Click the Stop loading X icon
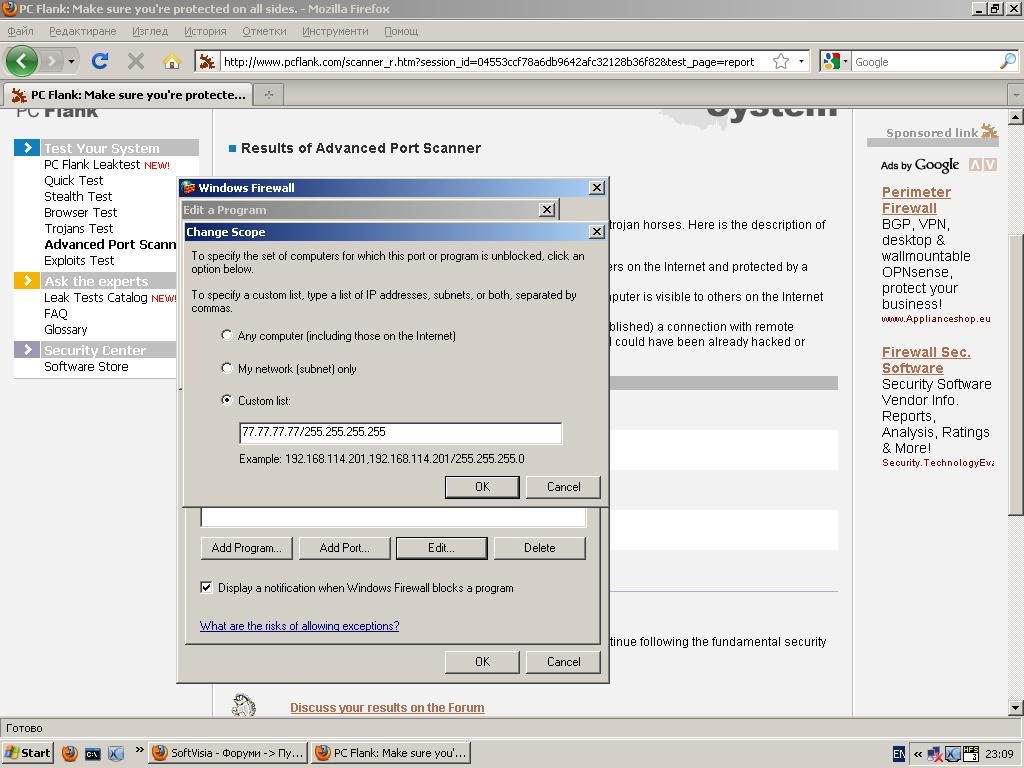 pos(136,61)
